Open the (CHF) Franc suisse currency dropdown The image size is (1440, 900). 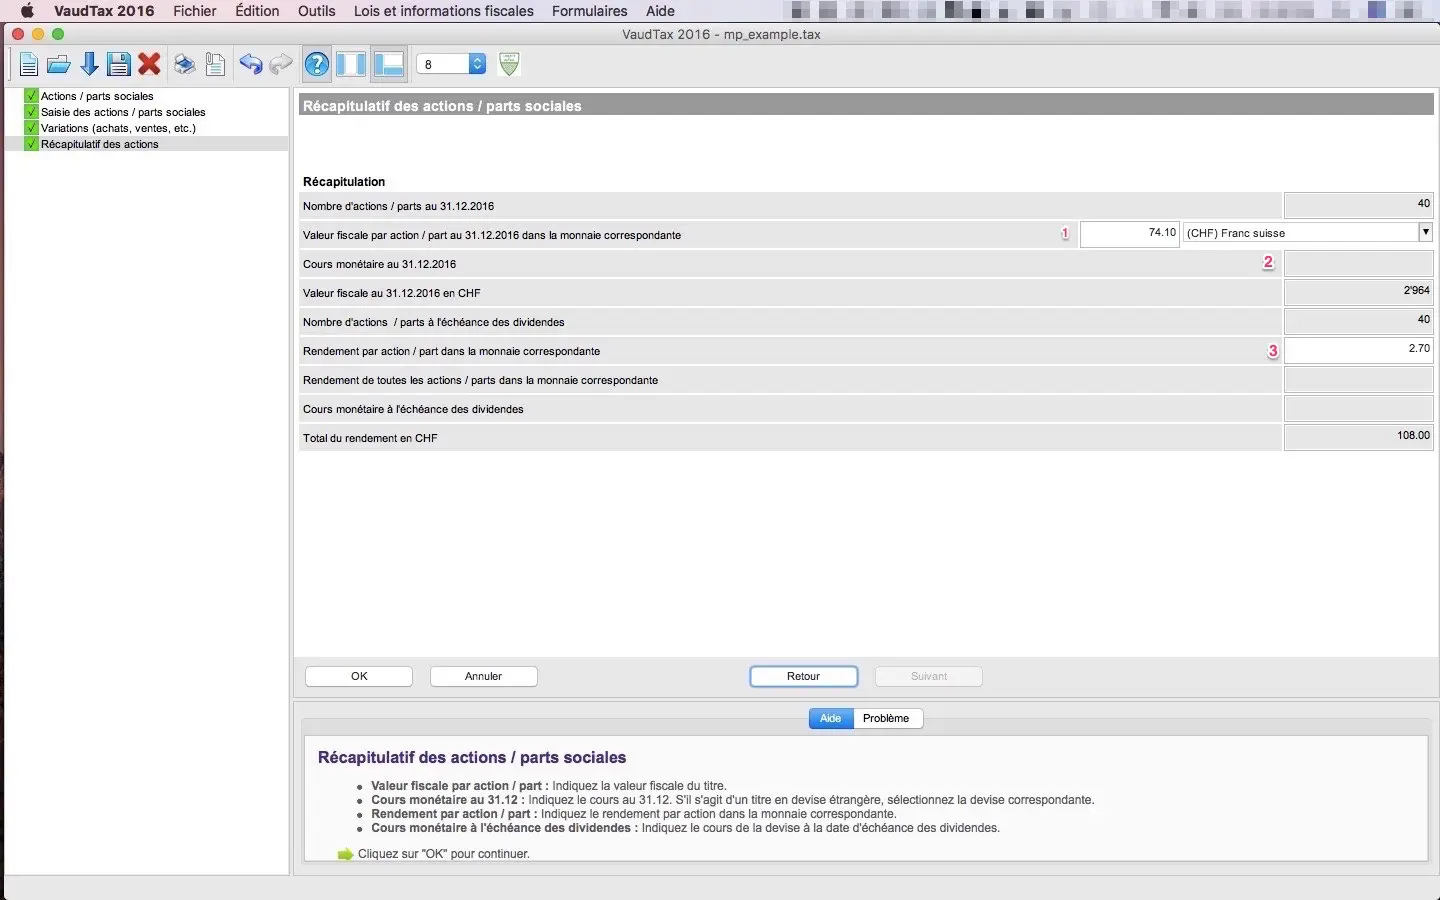[x=1308, y=233]
